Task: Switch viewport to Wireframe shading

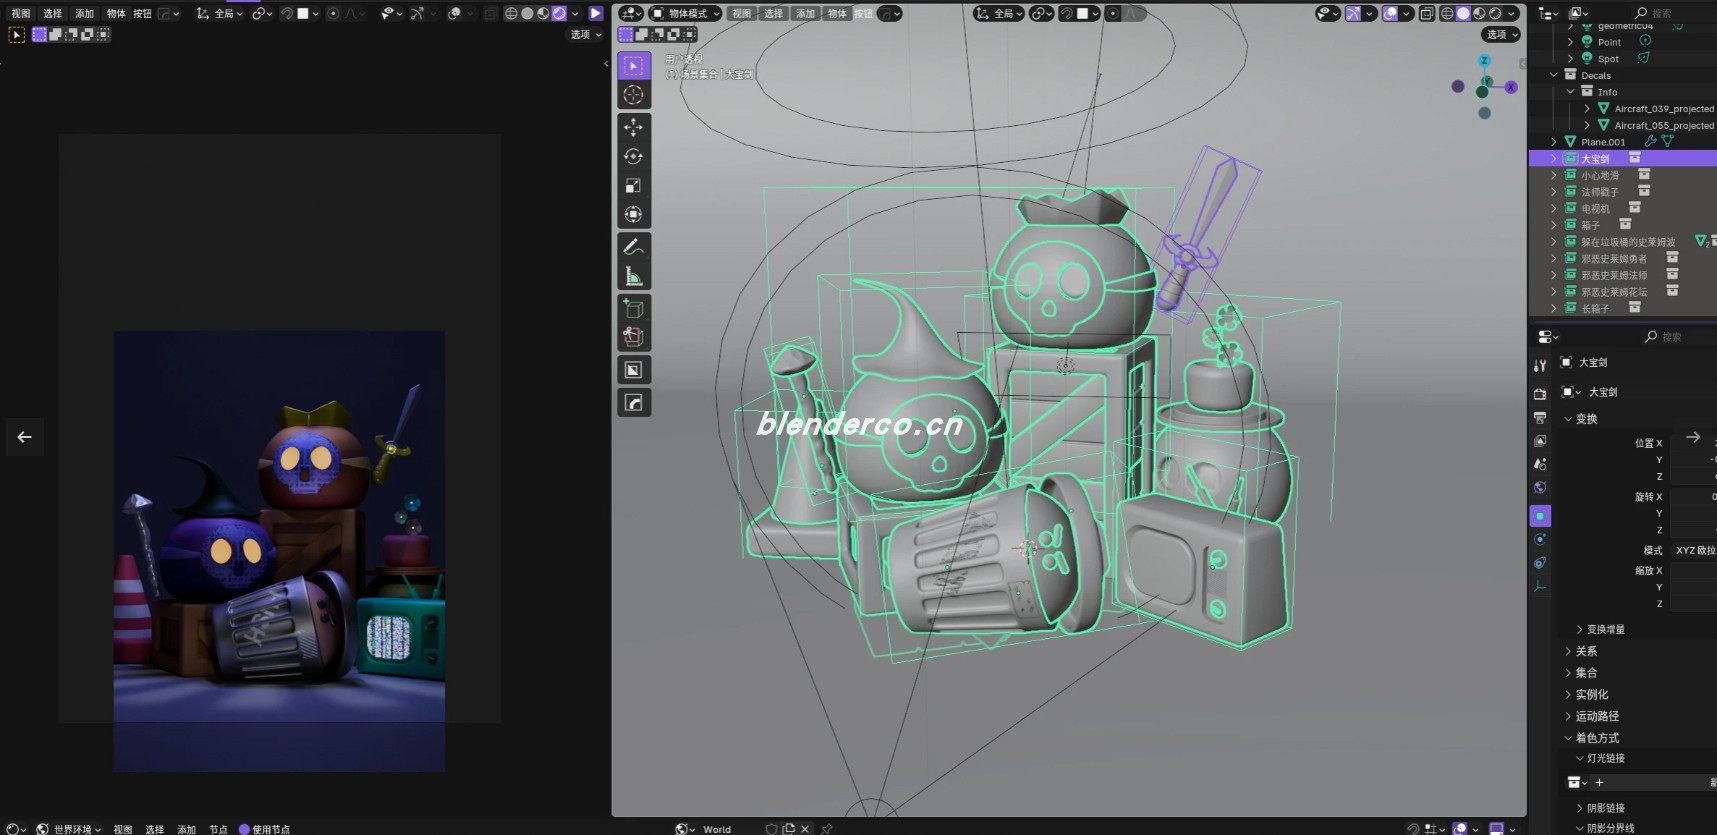Action: pos(1447,13)
